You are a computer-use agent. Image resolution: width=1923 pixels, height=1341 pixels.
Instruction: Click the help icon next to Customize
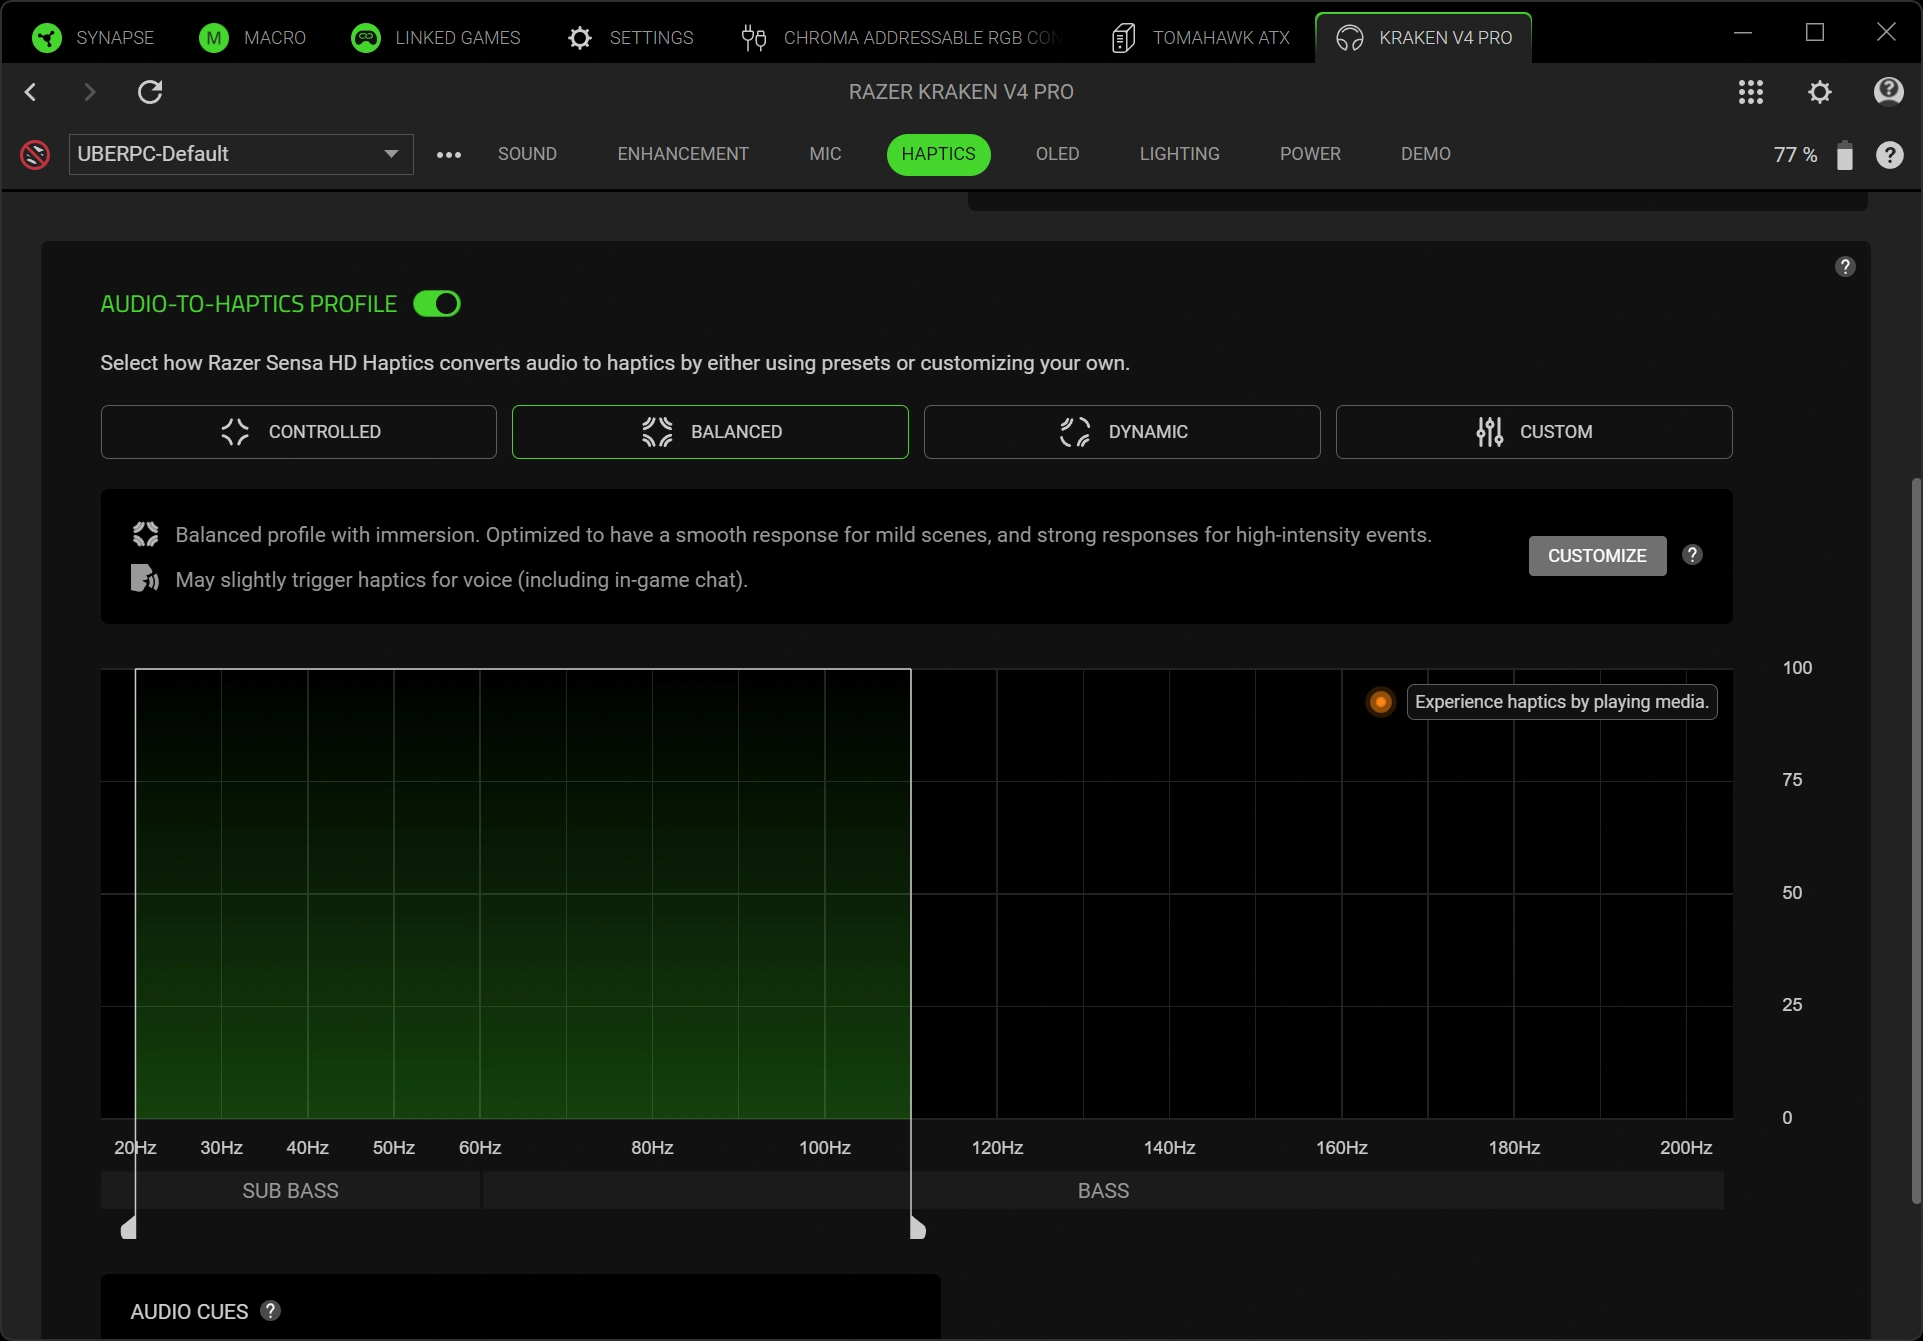point(1692,555)
